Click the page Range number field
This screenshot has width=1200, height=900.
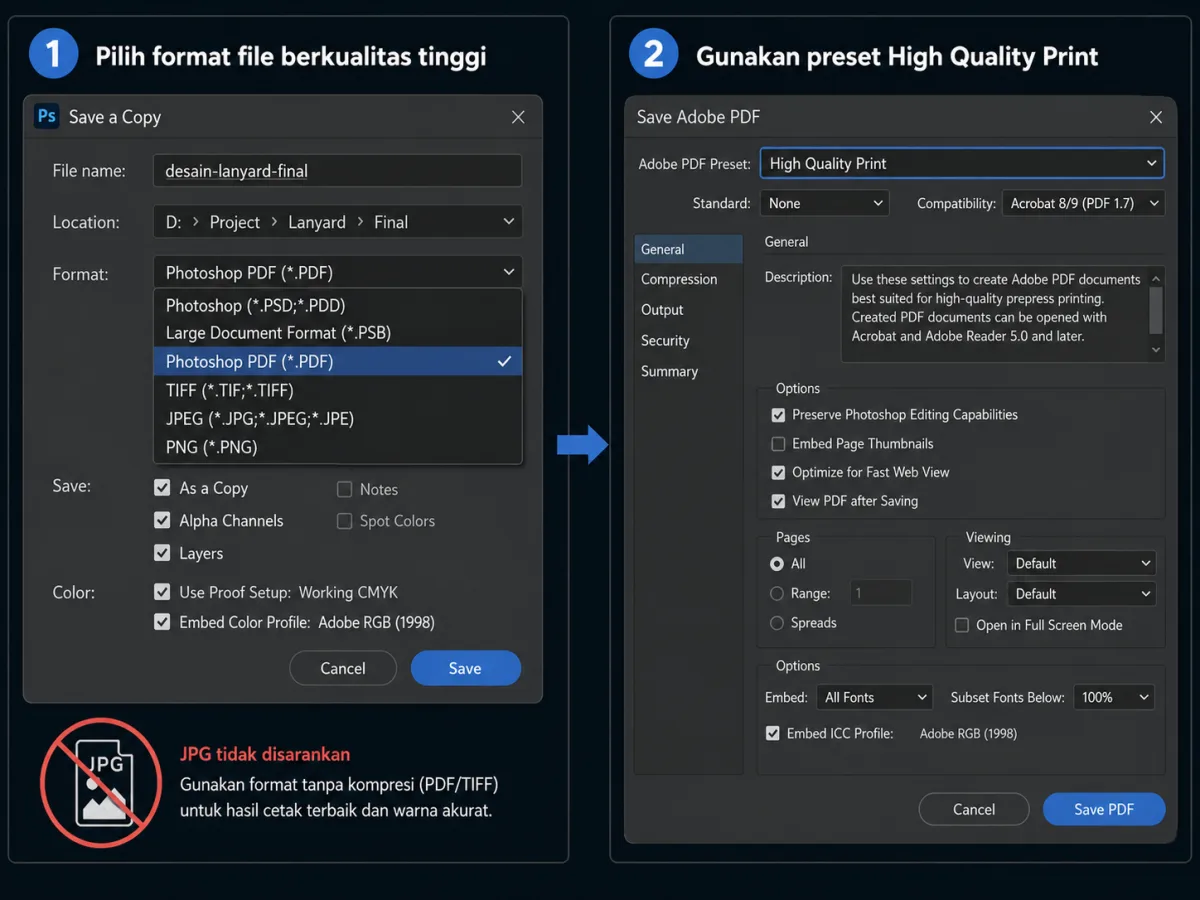point(881,593)
